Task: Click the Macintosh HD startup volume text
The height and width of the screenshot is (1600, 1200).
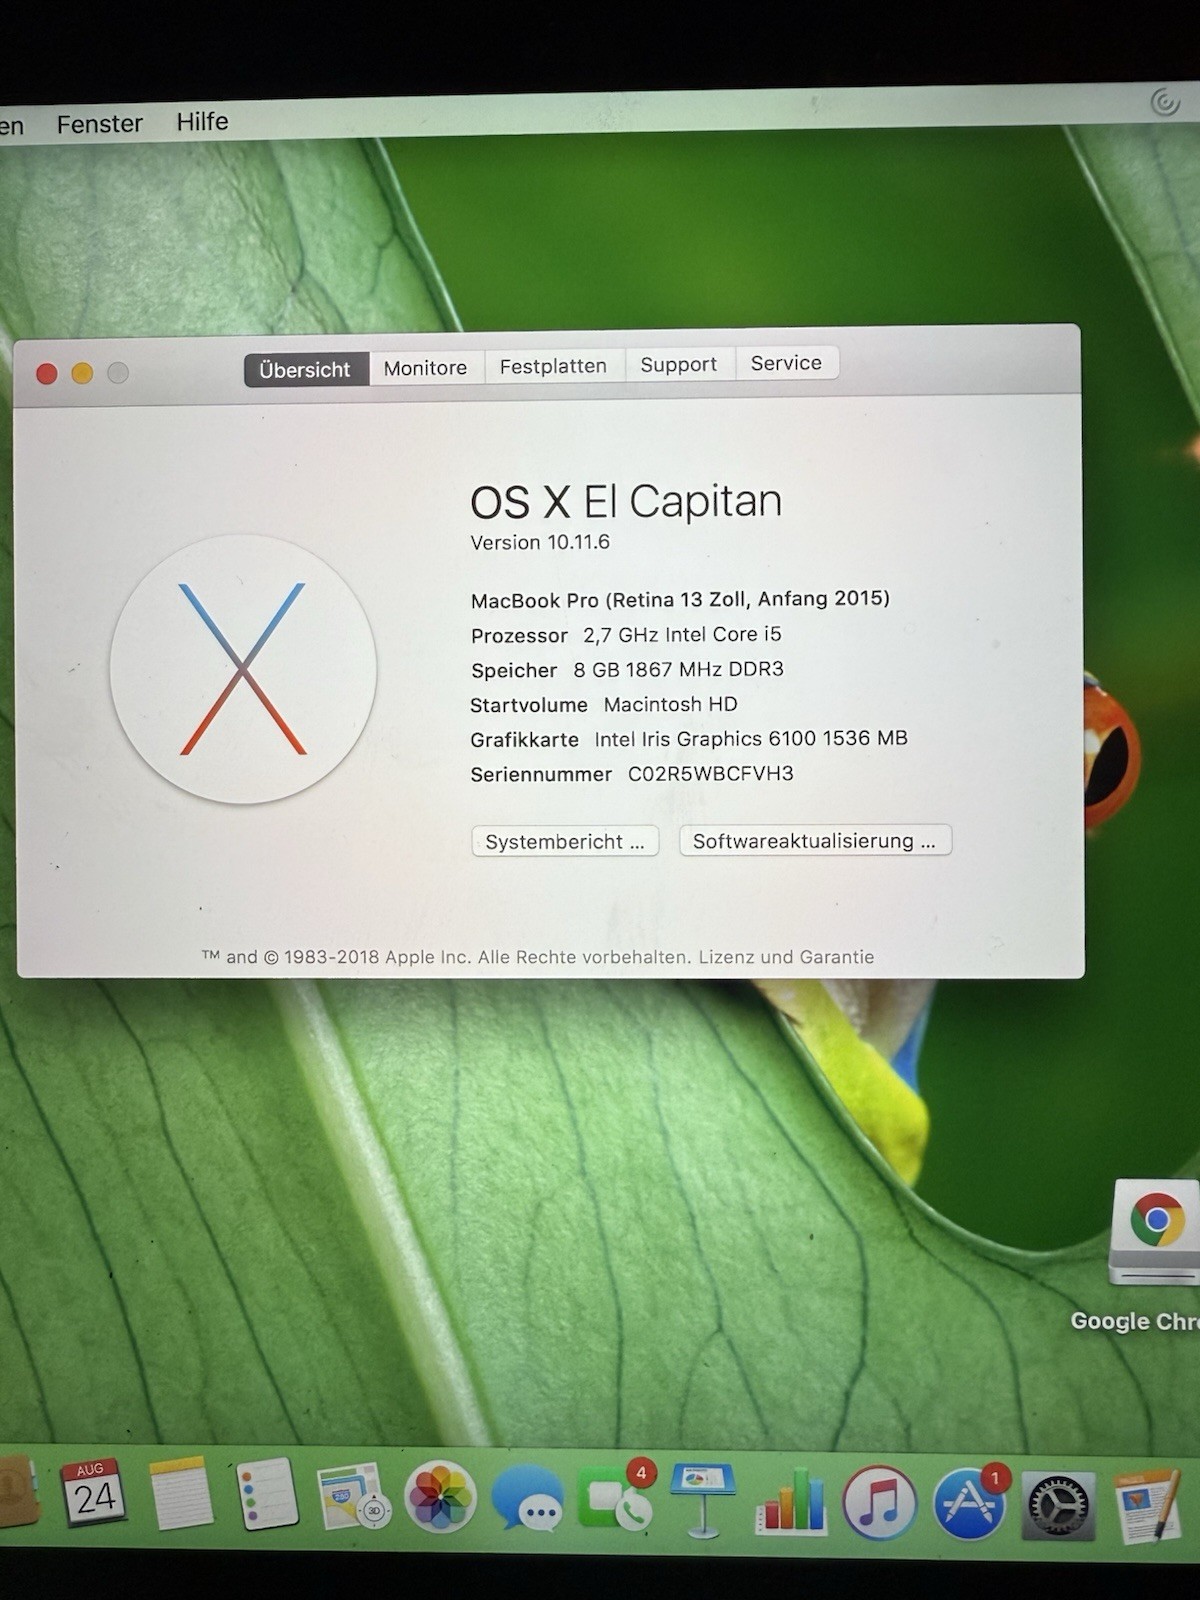Action: 671,704
